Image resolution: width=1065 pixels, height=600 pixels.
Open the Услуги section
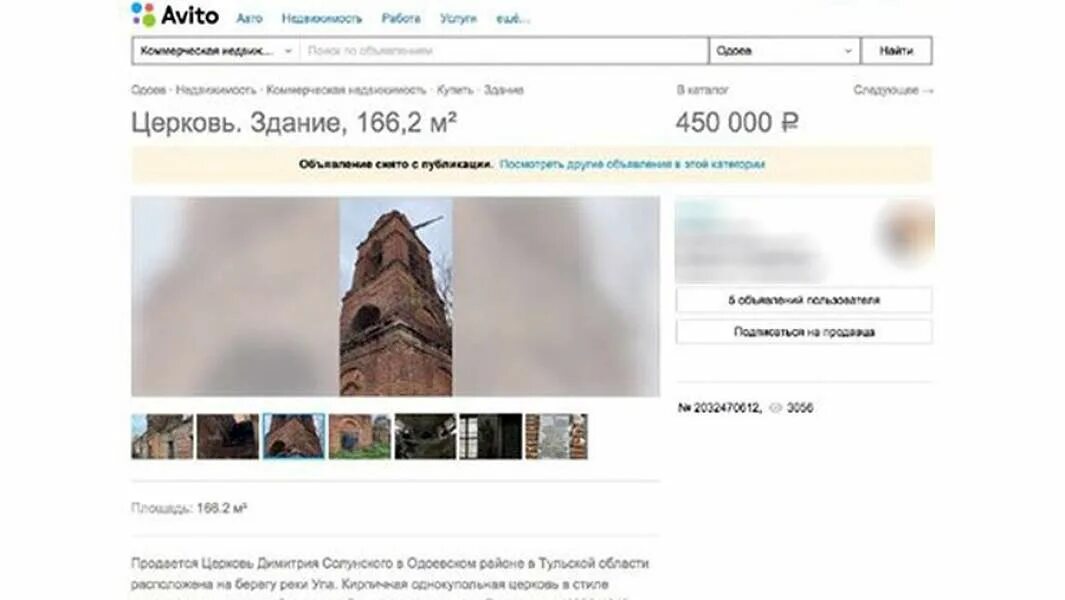pyautogui.click(x=458, y=18)
